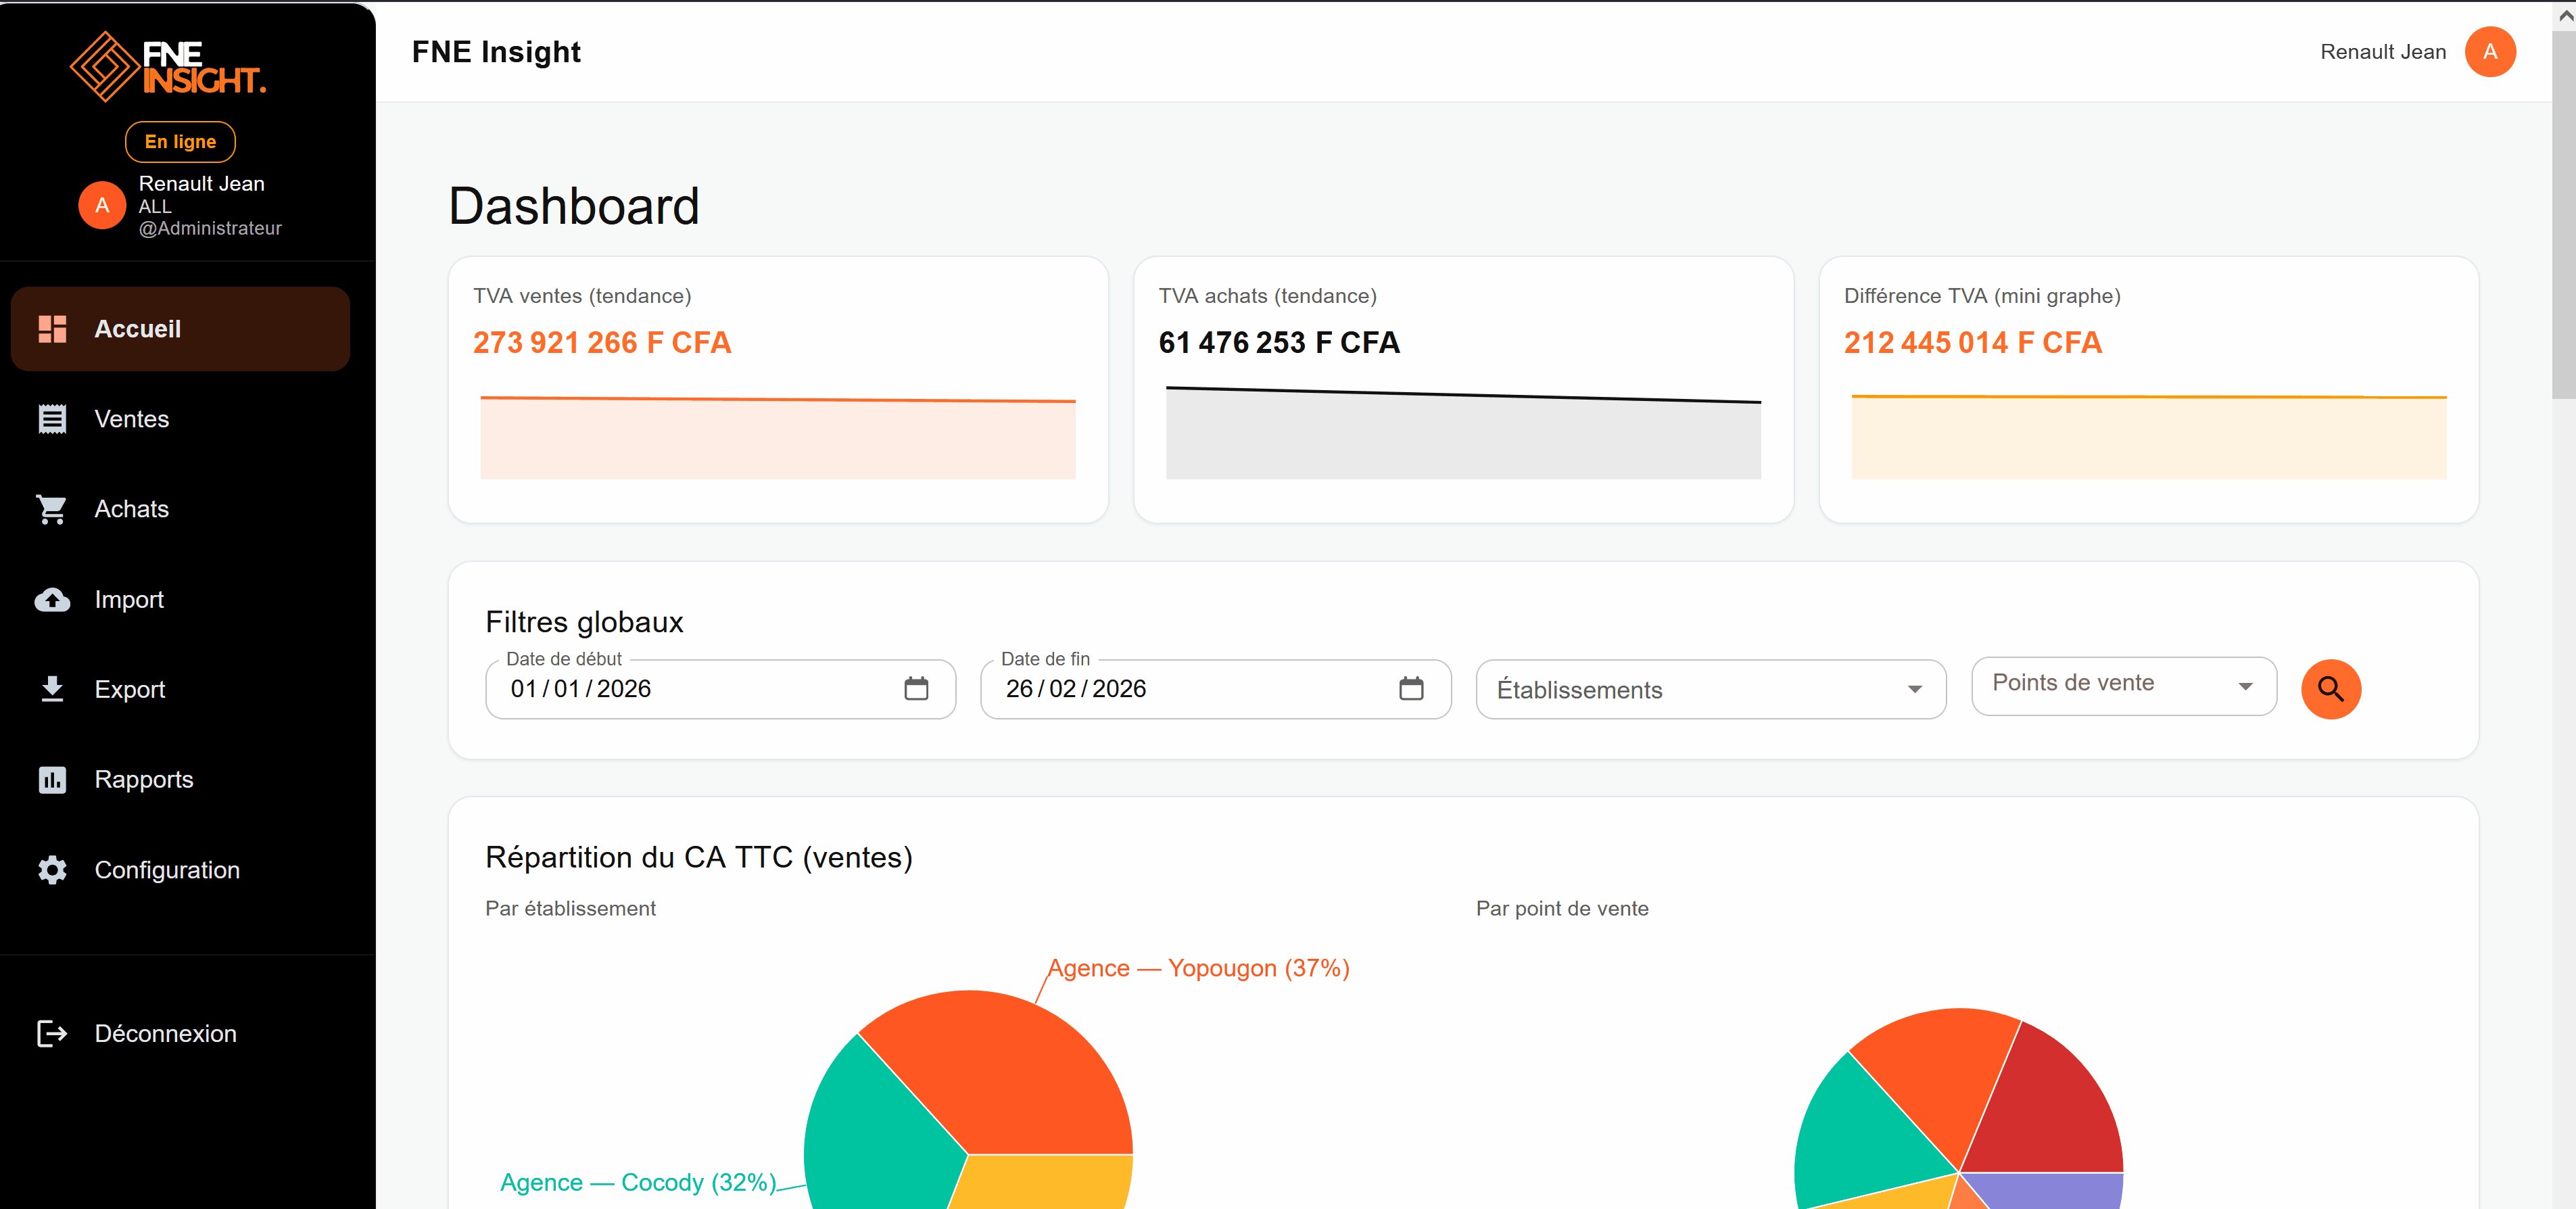Select the Rapports menu entry
Screen dimensions: 2576x1209
click(144, 779)
